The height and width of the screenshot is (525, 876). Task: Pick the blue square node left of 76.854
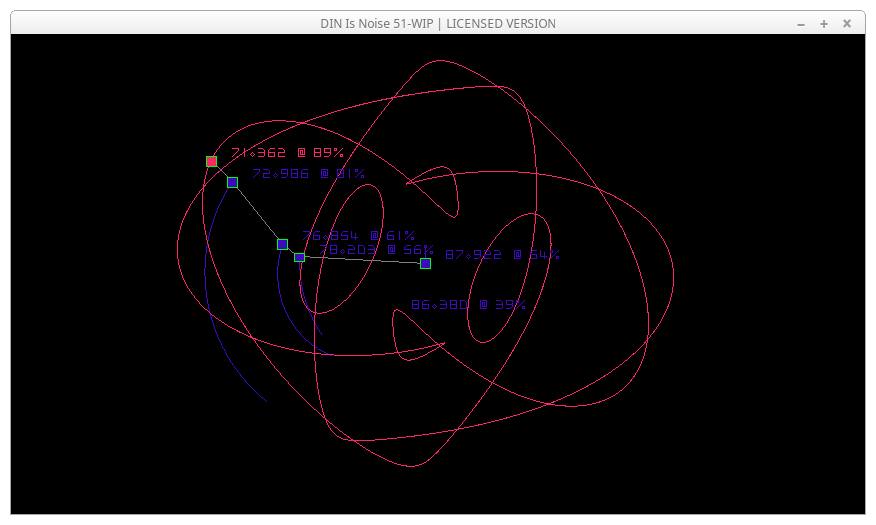(283, 244)
